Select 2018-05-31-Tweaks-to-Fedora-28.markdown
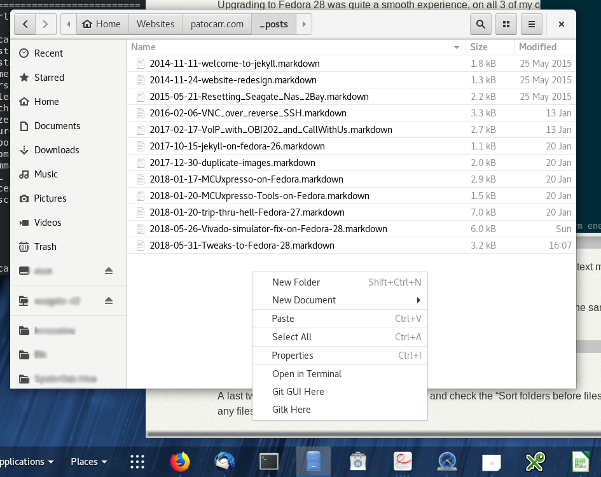Screen dimensions: 601x477 coord(351,245)
